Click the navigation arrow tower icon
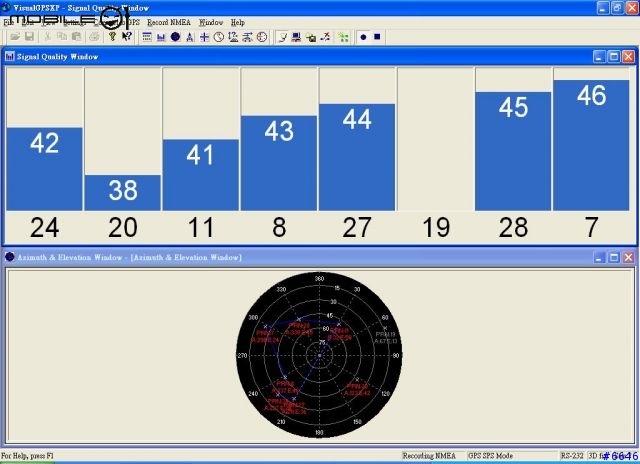Screen dimensions: 640x464 pyautogui.click(x=190, y=37)
